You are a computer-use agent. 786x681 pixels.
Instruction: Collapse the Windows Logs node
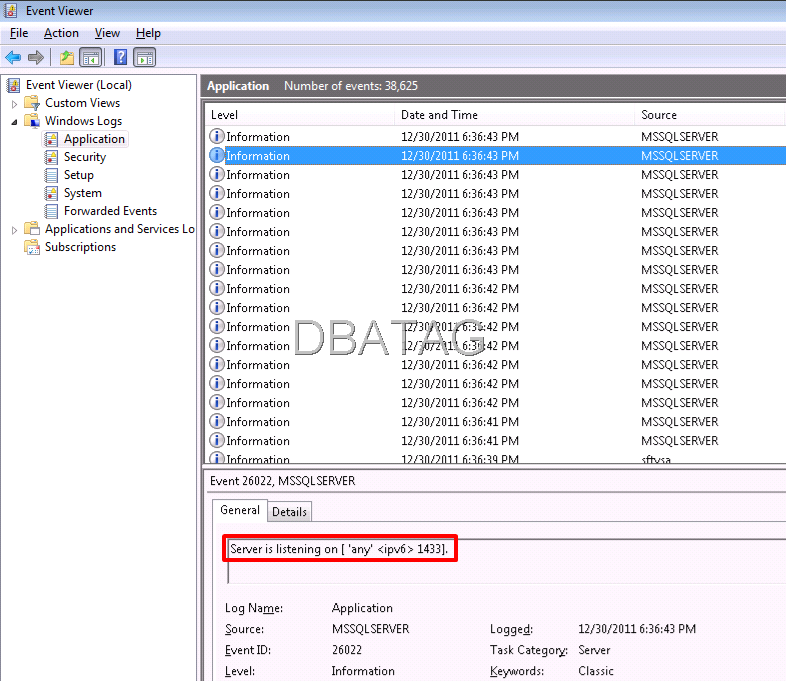pyautogui.click(x=14, y=121)
